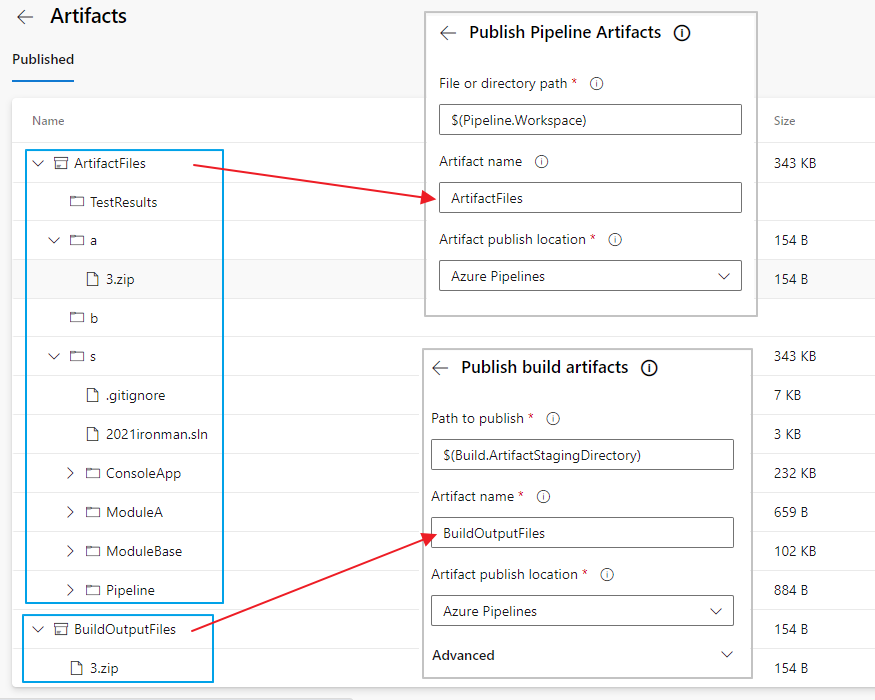This screenshot has height=700, width=875.
Task: Open pipeline Artifact publish location dropdown
Action: tap(590, 276)
